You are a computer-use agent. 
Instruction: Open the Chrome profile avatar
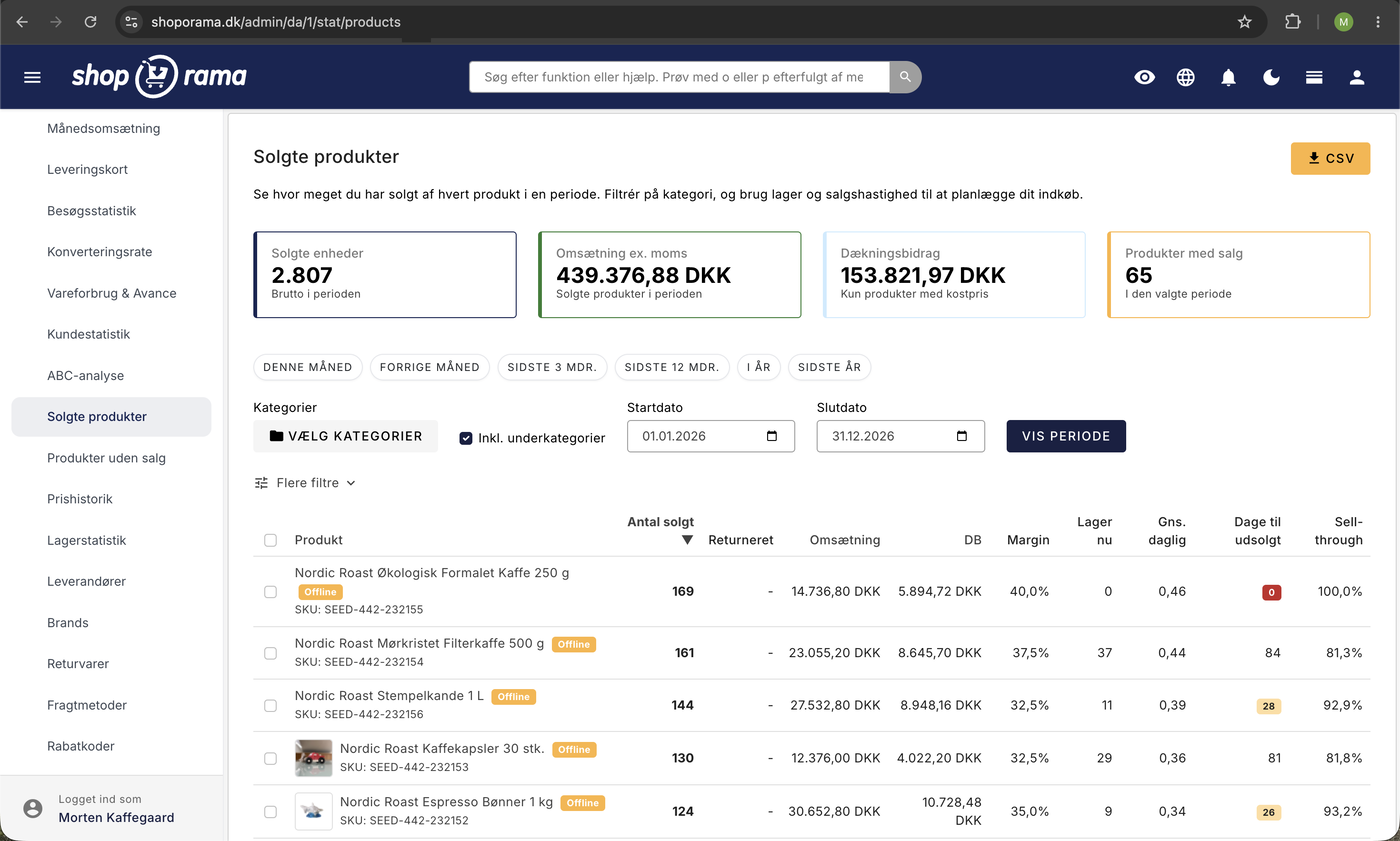1343,21
